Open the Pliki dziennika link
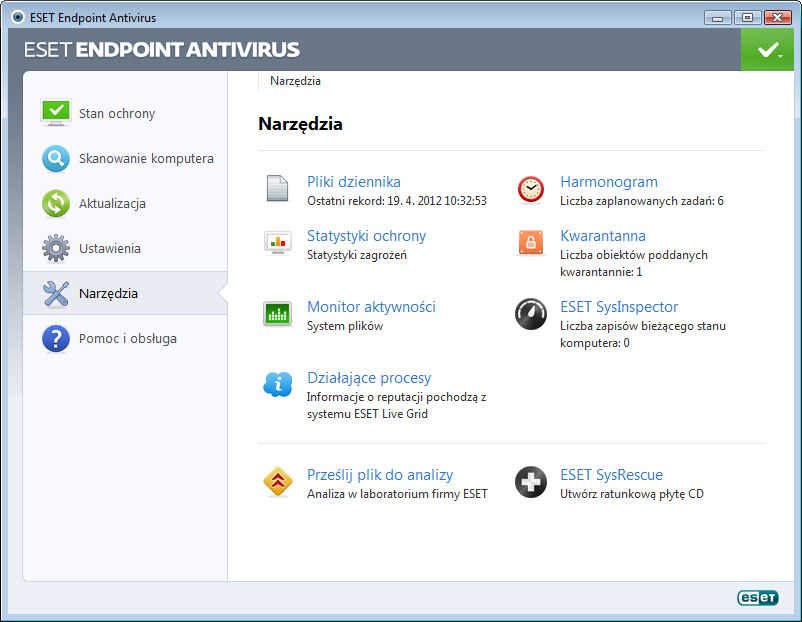Image resolution: width=802 pixels, height=622 pixels. (x=353, y=182)
